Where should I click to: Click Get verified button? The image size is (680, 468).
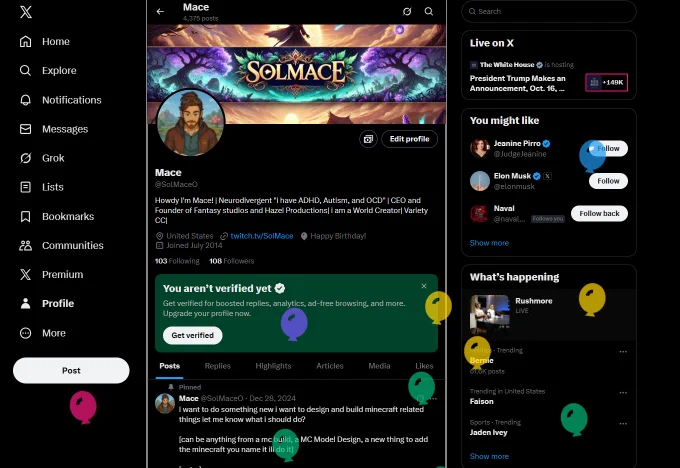coord(193,335)
